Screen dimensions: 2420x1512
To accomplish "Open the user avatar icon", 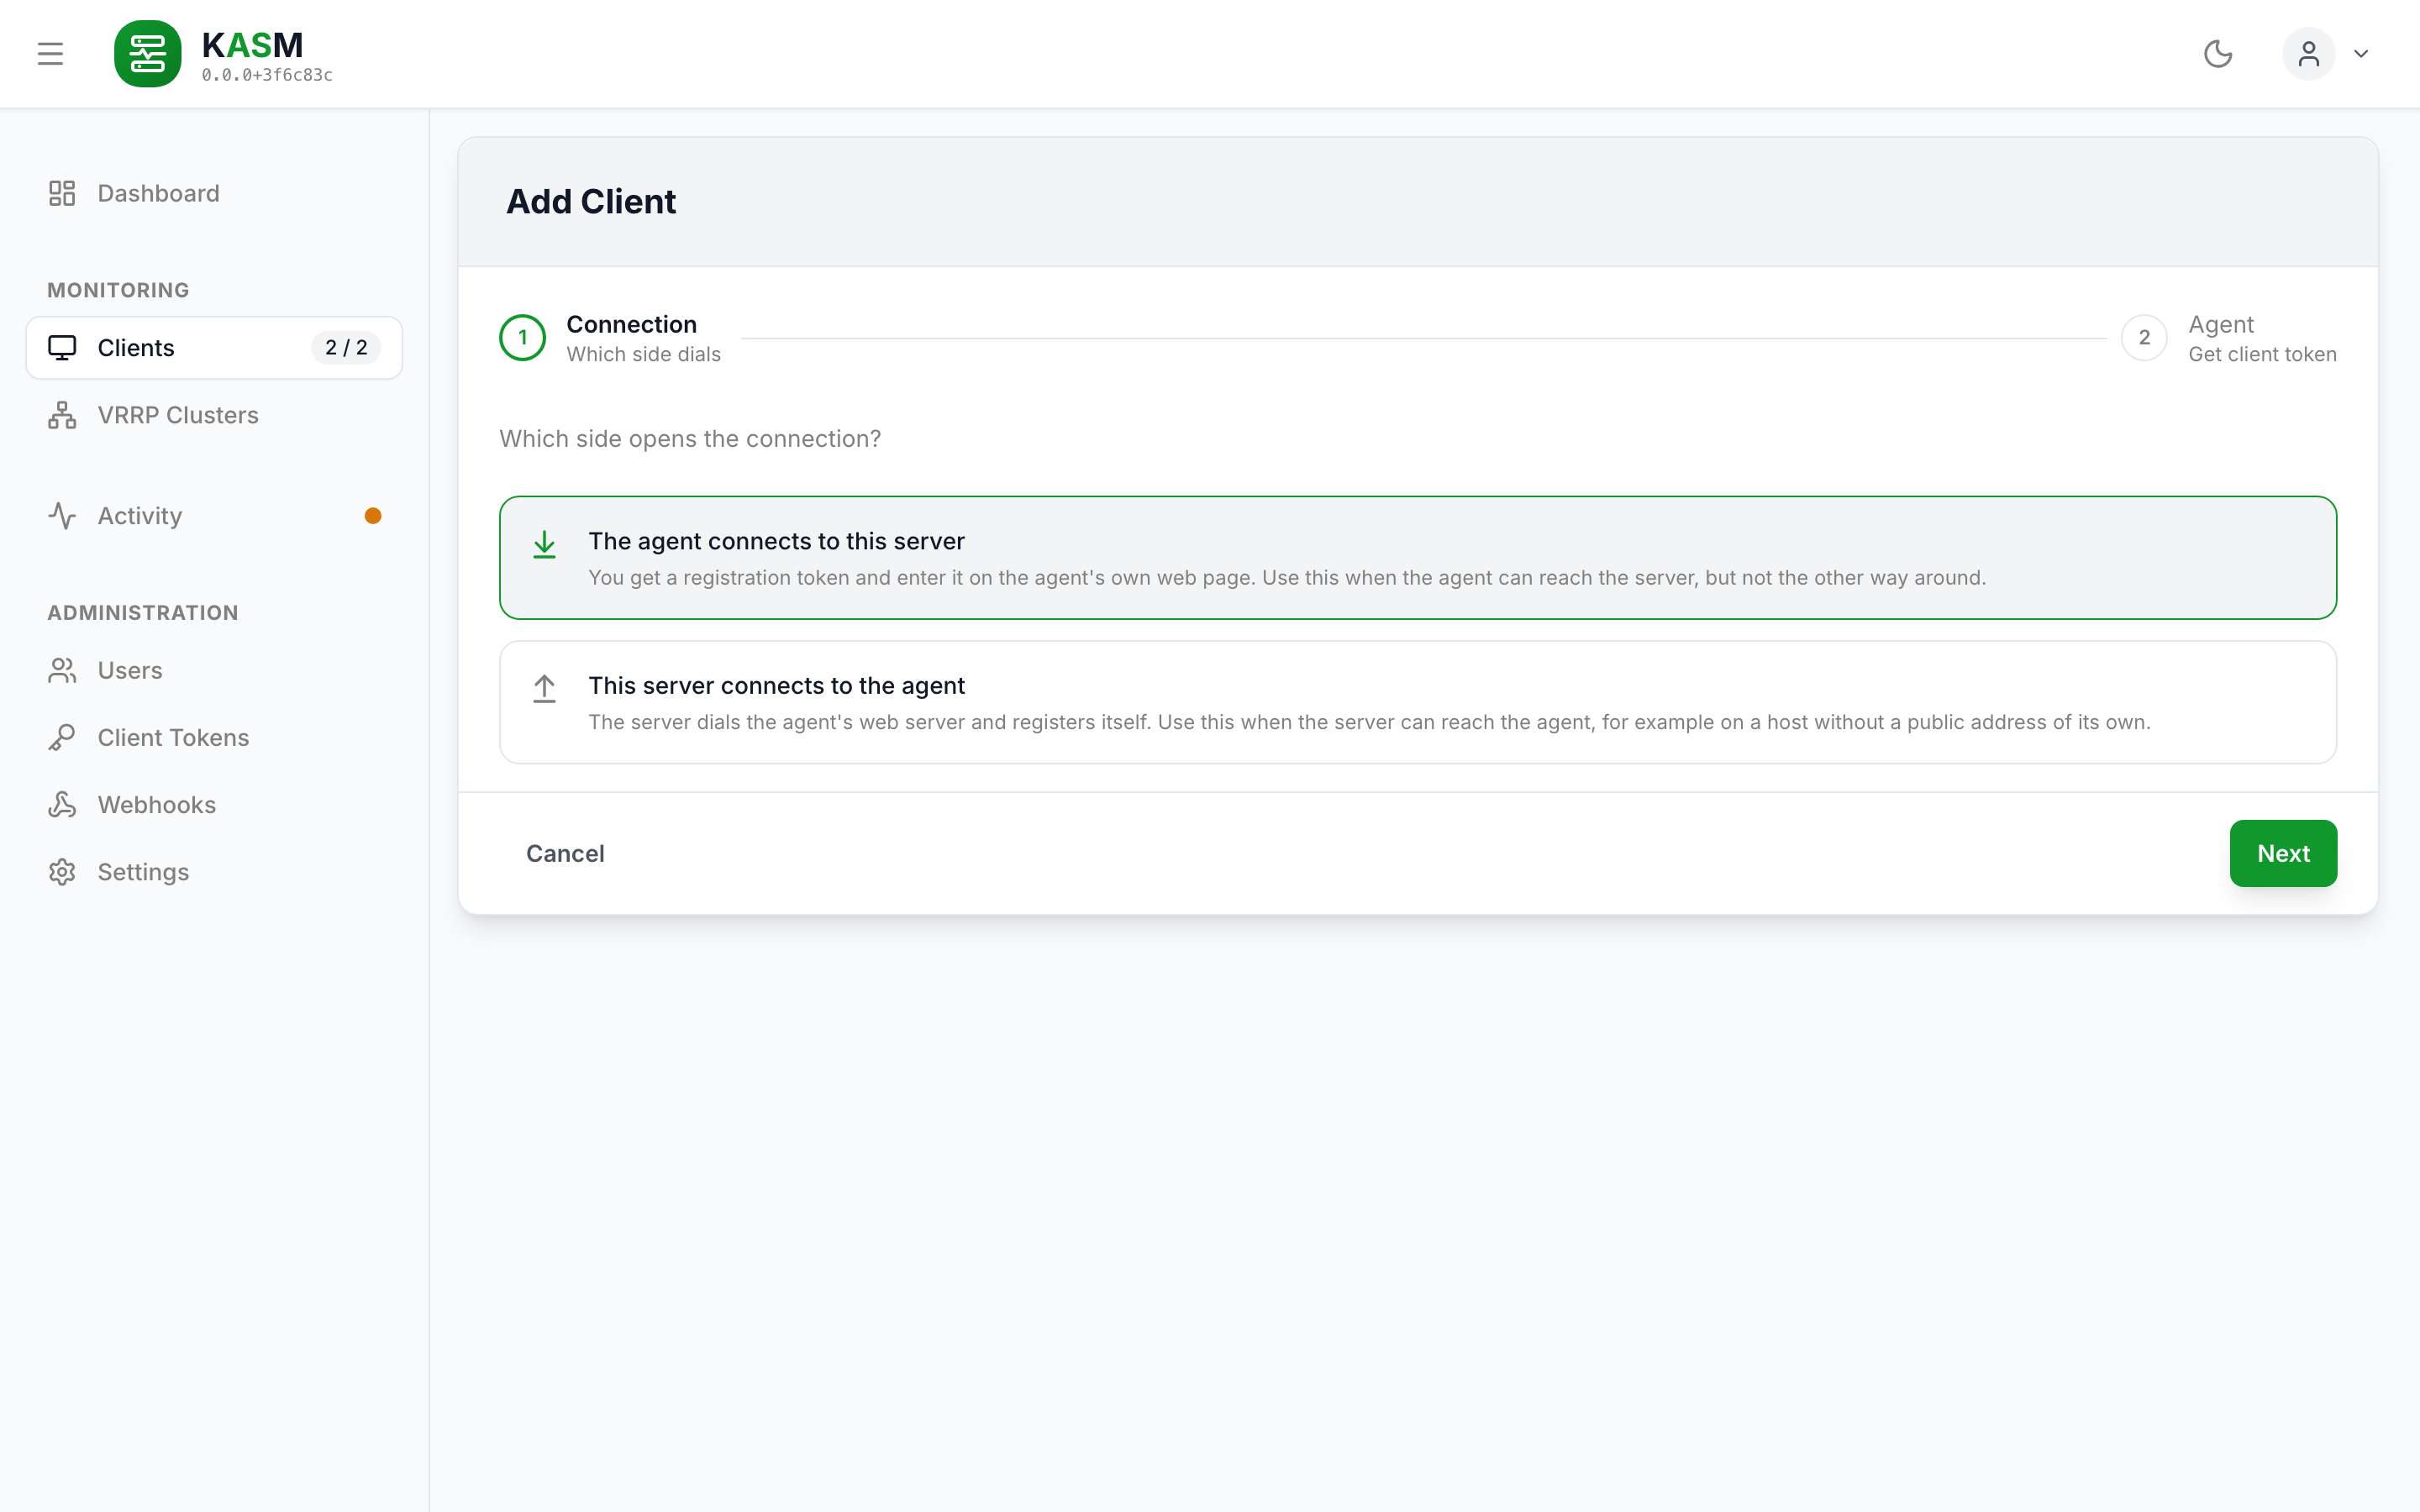I will tap(2308, 54).
